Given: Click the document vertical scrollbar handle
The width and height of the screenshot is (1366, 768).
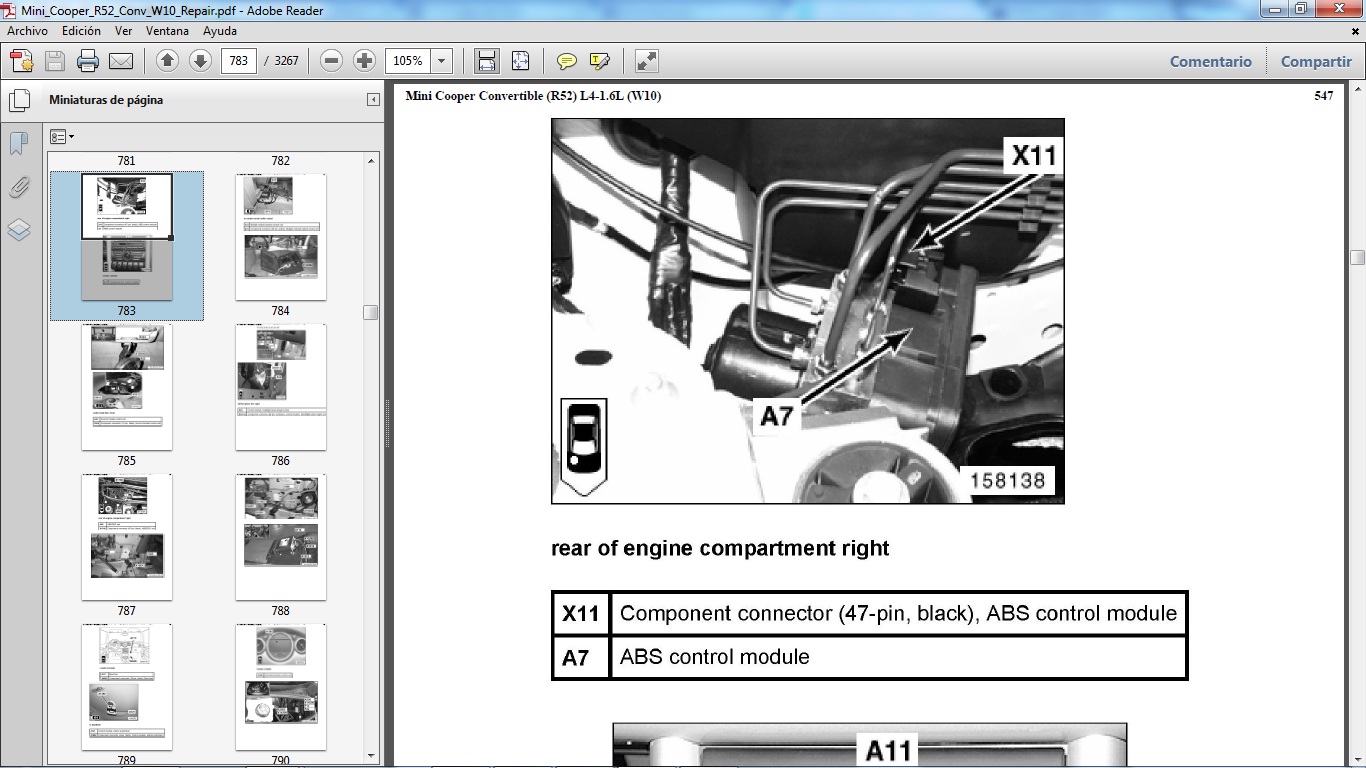Looking at the screenshot, I should coord(1357,257).
